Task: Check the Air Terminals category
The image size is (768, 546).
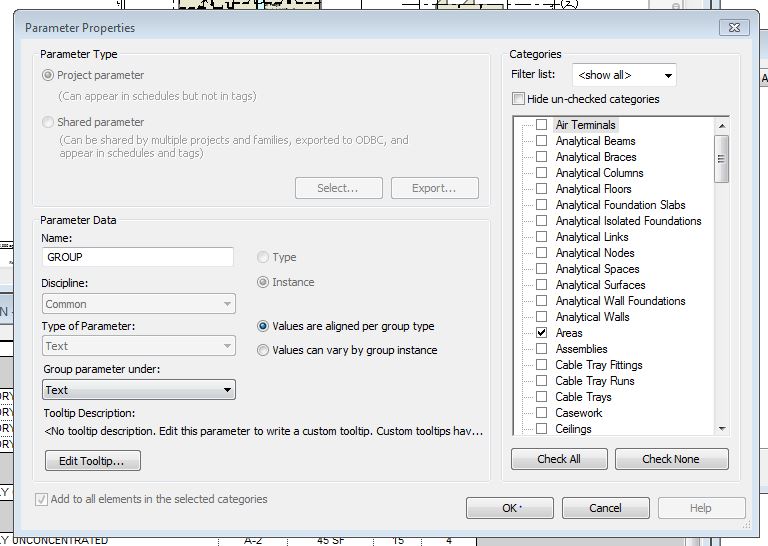Action: pyautogui.click(x=541, y=124)
